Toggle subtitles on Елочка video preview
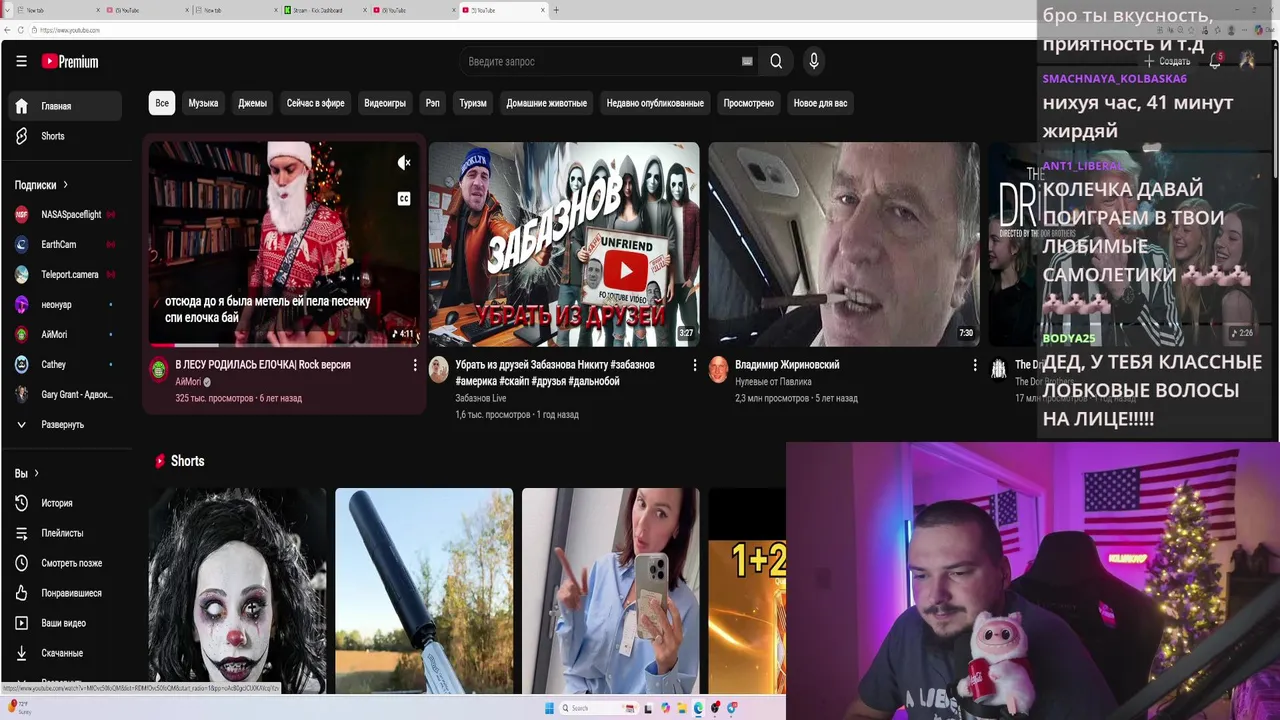Image resolution: width=1280 pixels, height=720 pixels. point(404,199)
